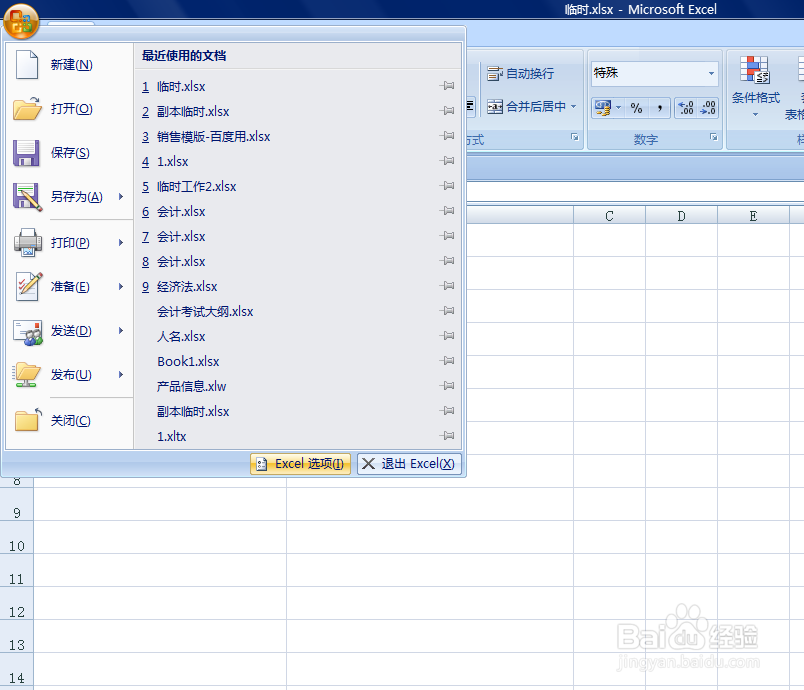Open 条件格式 conditional formatting
804x690 pixels.
tap(755, 86)
